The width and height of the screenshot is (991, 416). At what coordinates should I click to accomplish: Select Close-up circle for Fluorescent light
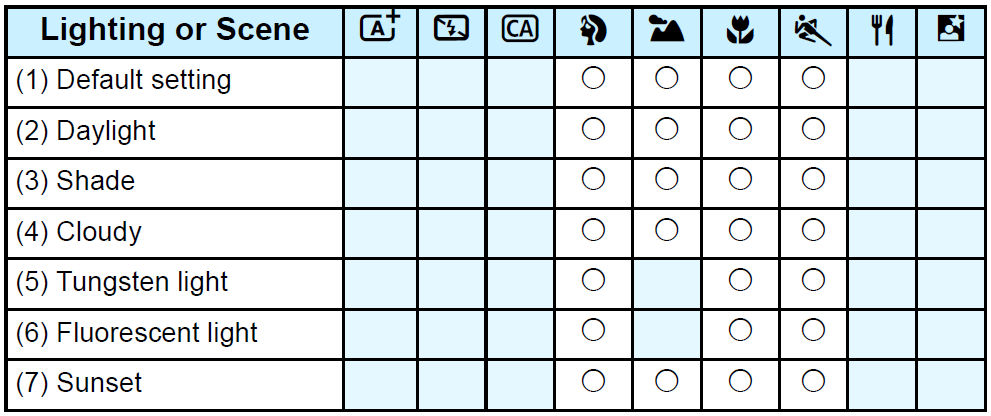(x=740, y=331)
